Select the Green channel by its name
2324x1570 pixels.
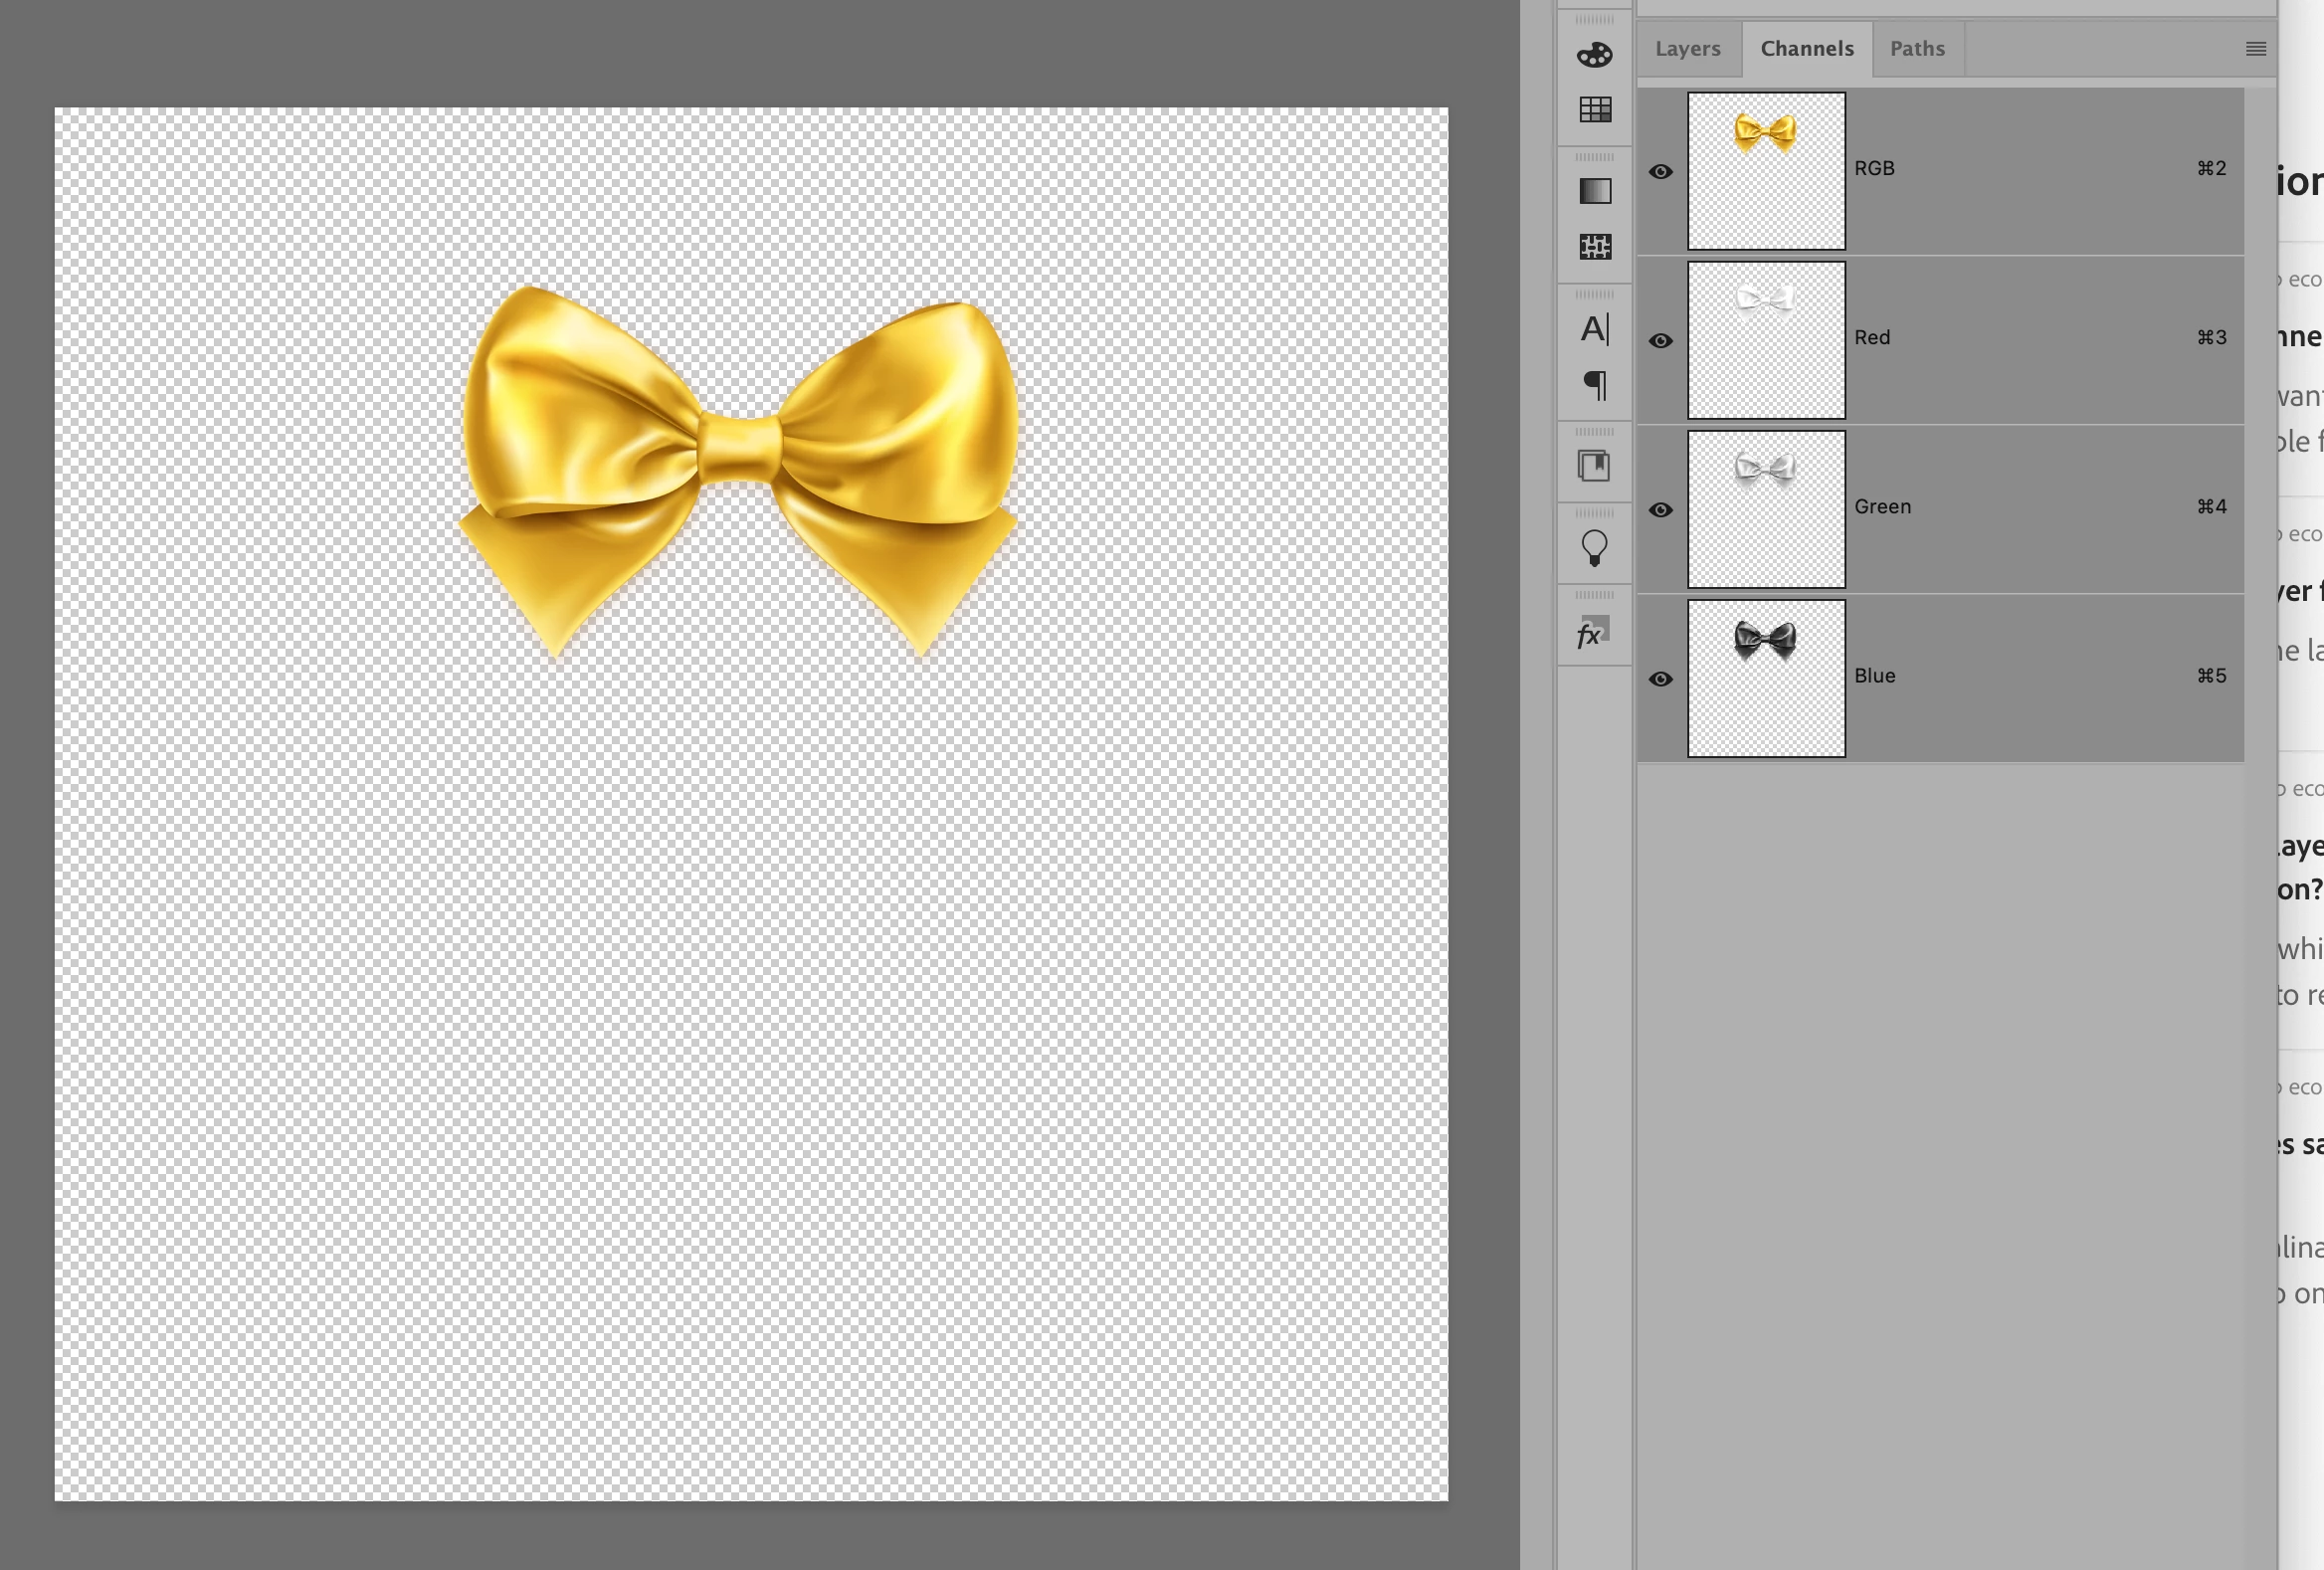pyautogui.click(x=1881, y=507)
